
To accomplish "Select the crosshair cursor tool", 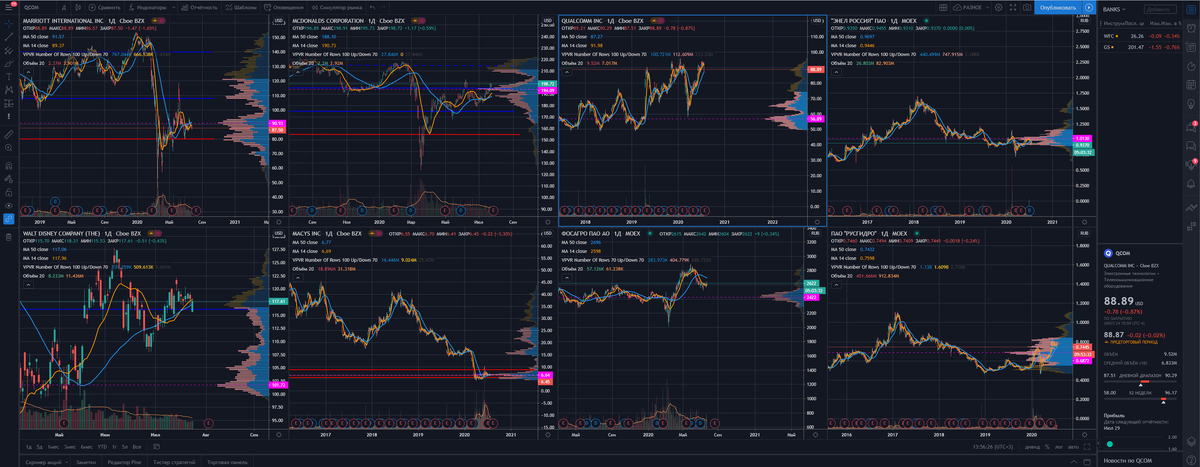I will pyautogui.click(x=9, y=23).
